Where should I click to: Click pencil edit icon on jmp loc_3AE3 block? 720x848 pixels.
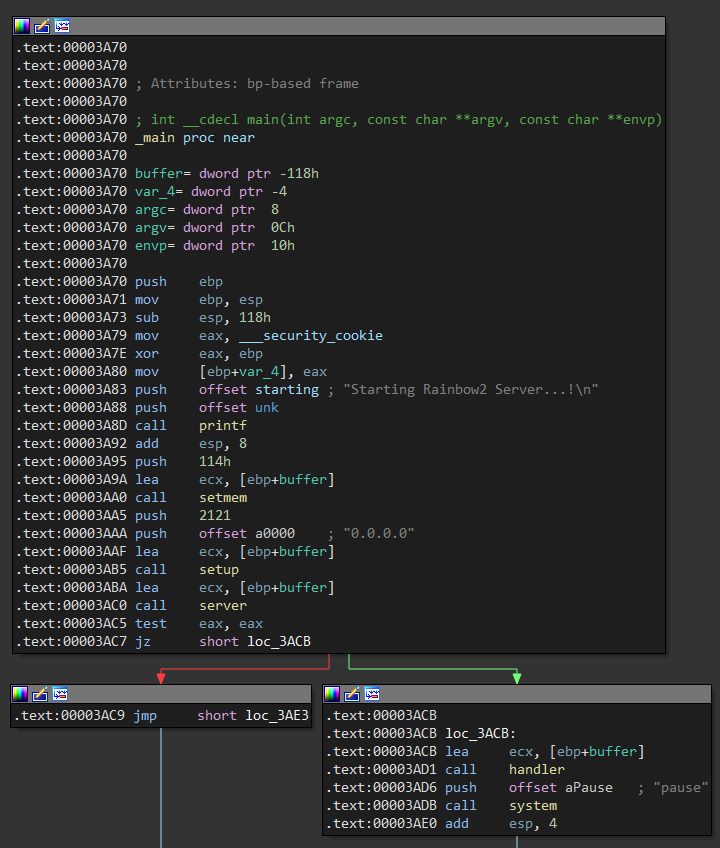(x=39, y=694)
